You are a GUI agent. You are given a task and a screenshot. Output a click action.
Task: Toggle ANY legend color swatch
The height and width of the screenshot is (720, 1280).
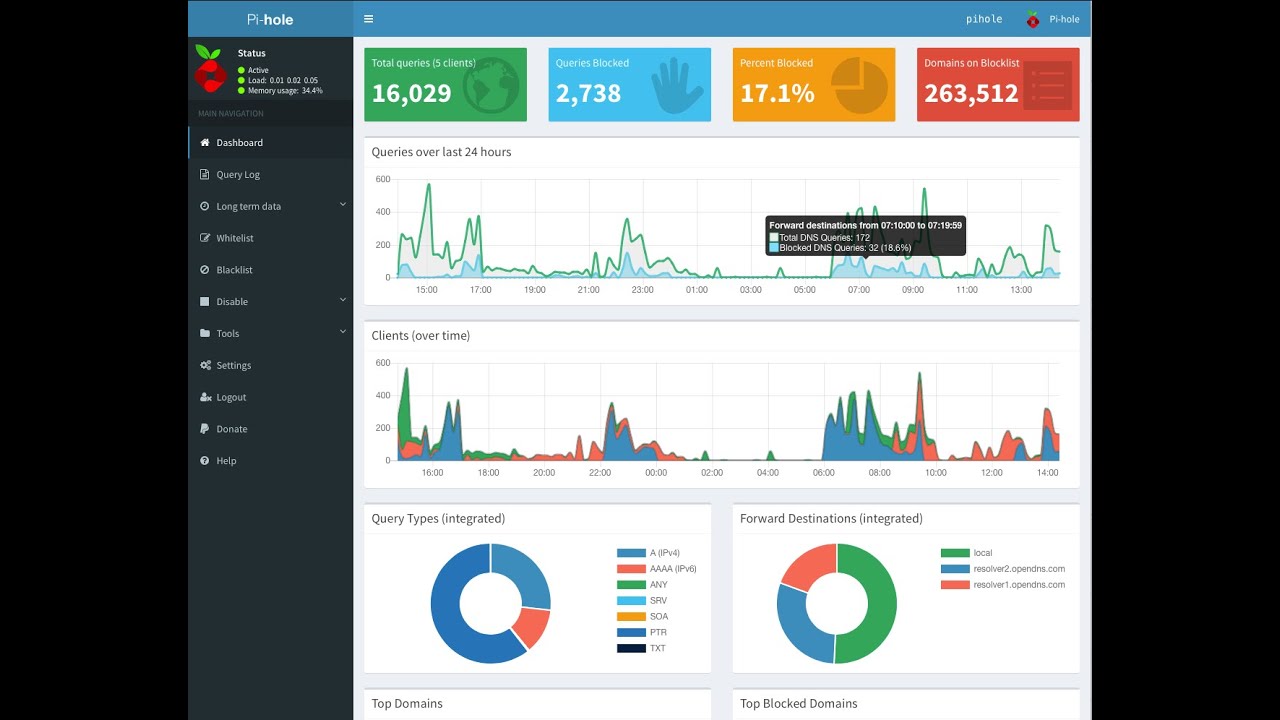click(631, 585)
